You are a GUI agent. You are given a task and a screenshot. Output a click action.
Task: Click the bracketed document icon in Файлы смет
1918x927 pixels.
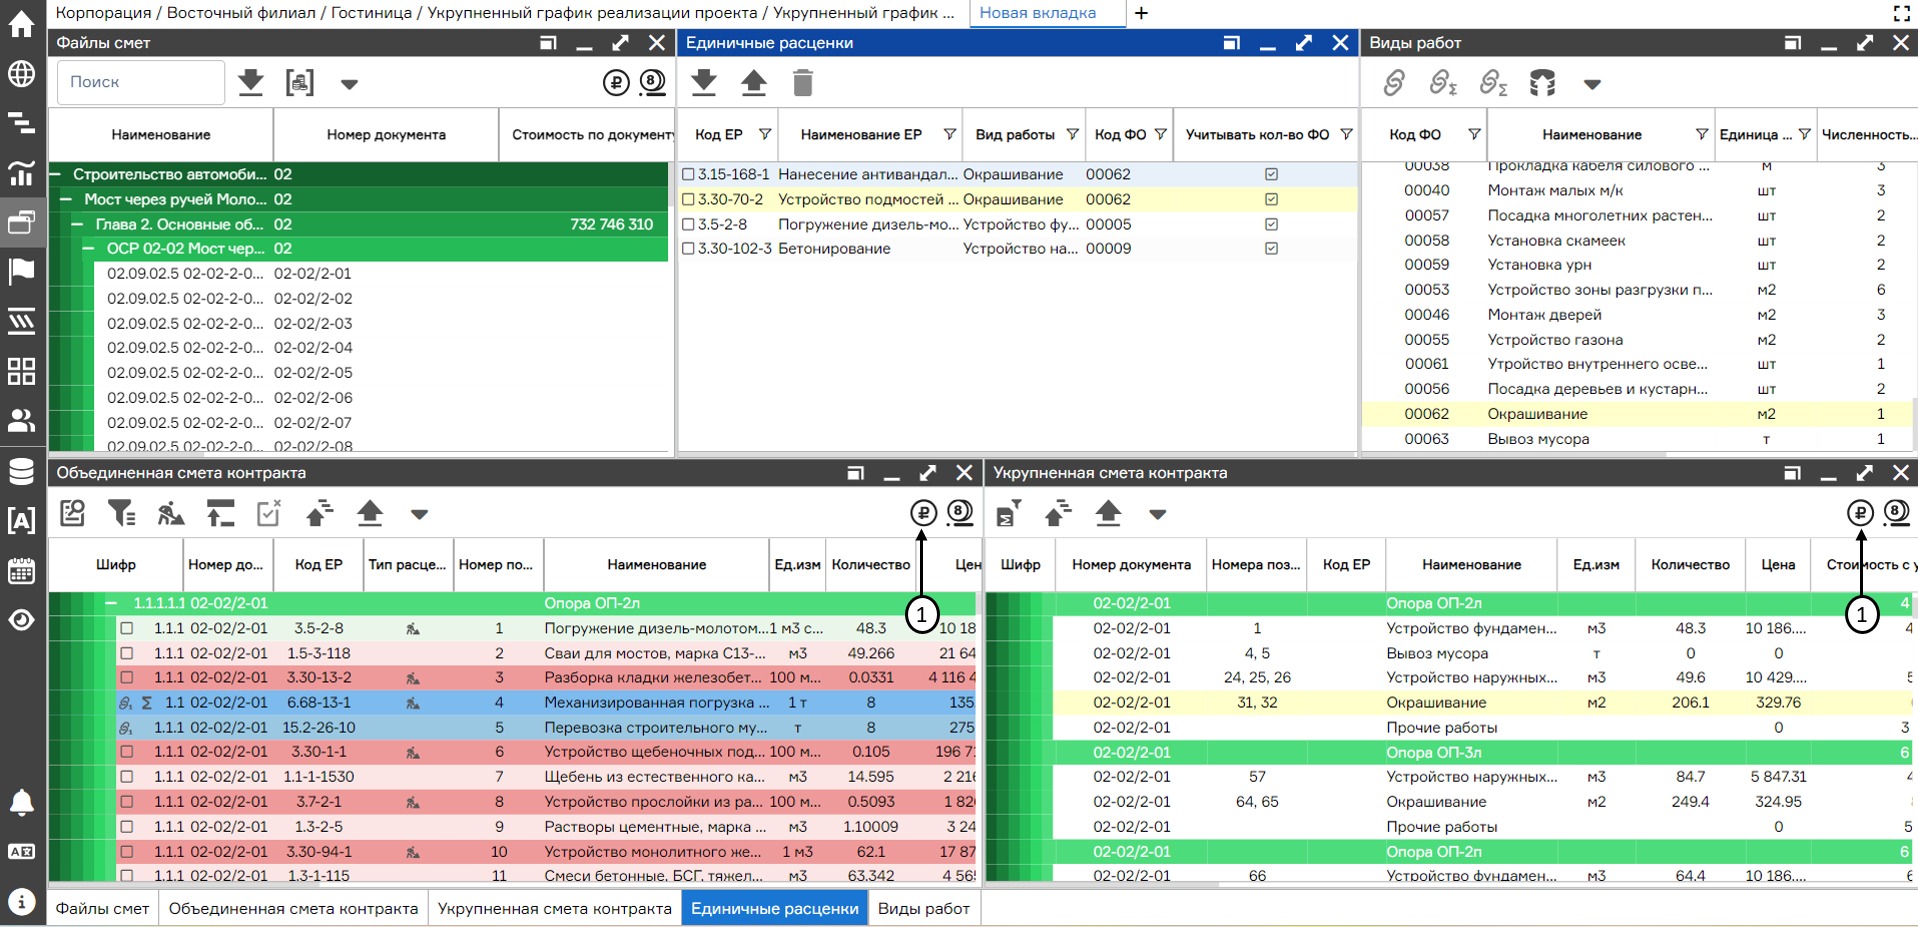300,82
